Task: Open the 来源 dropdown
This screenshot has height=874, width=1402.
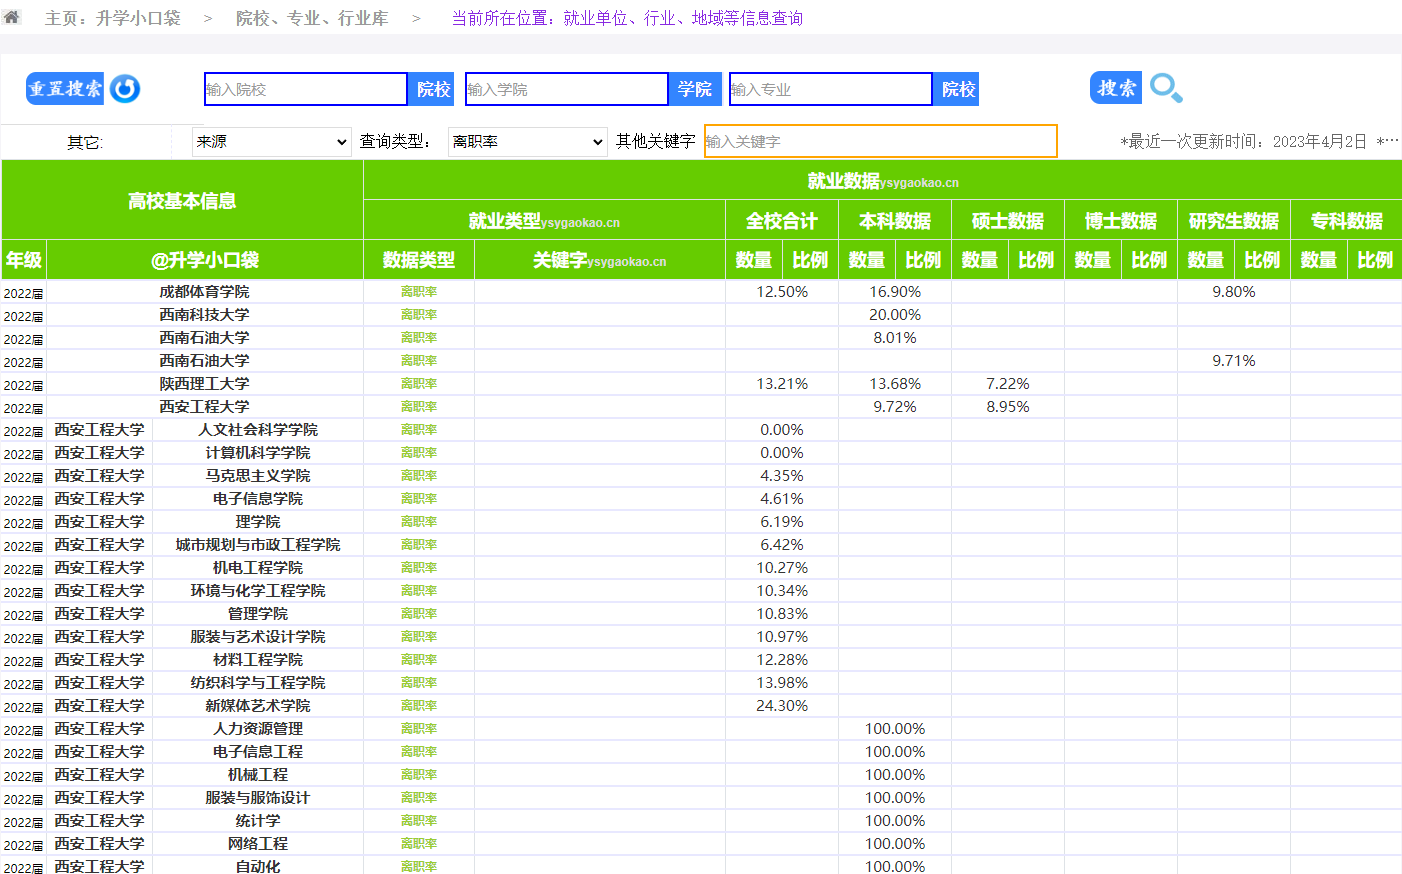Action: (271, 142)
